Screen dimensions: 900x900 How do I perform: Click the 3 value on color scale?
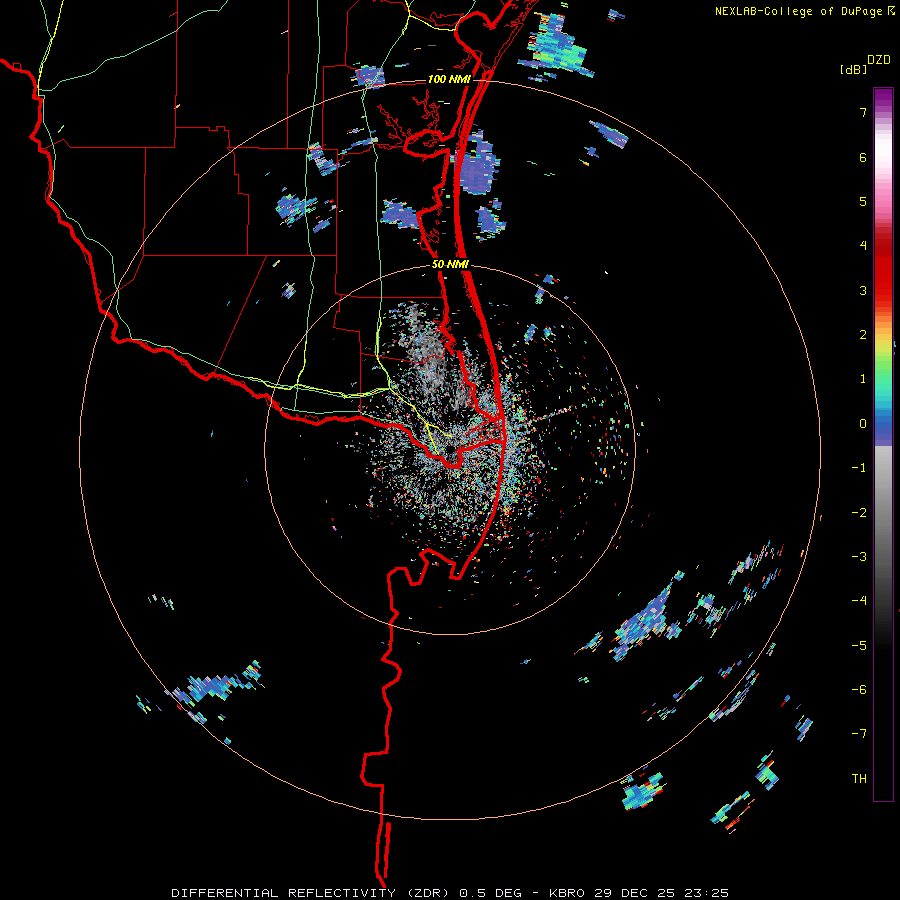pos(863,290)
